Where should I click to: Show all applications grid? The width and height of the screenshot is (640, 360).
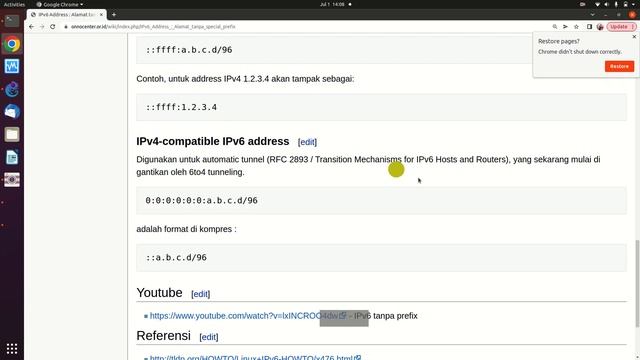tap(12, 349)
